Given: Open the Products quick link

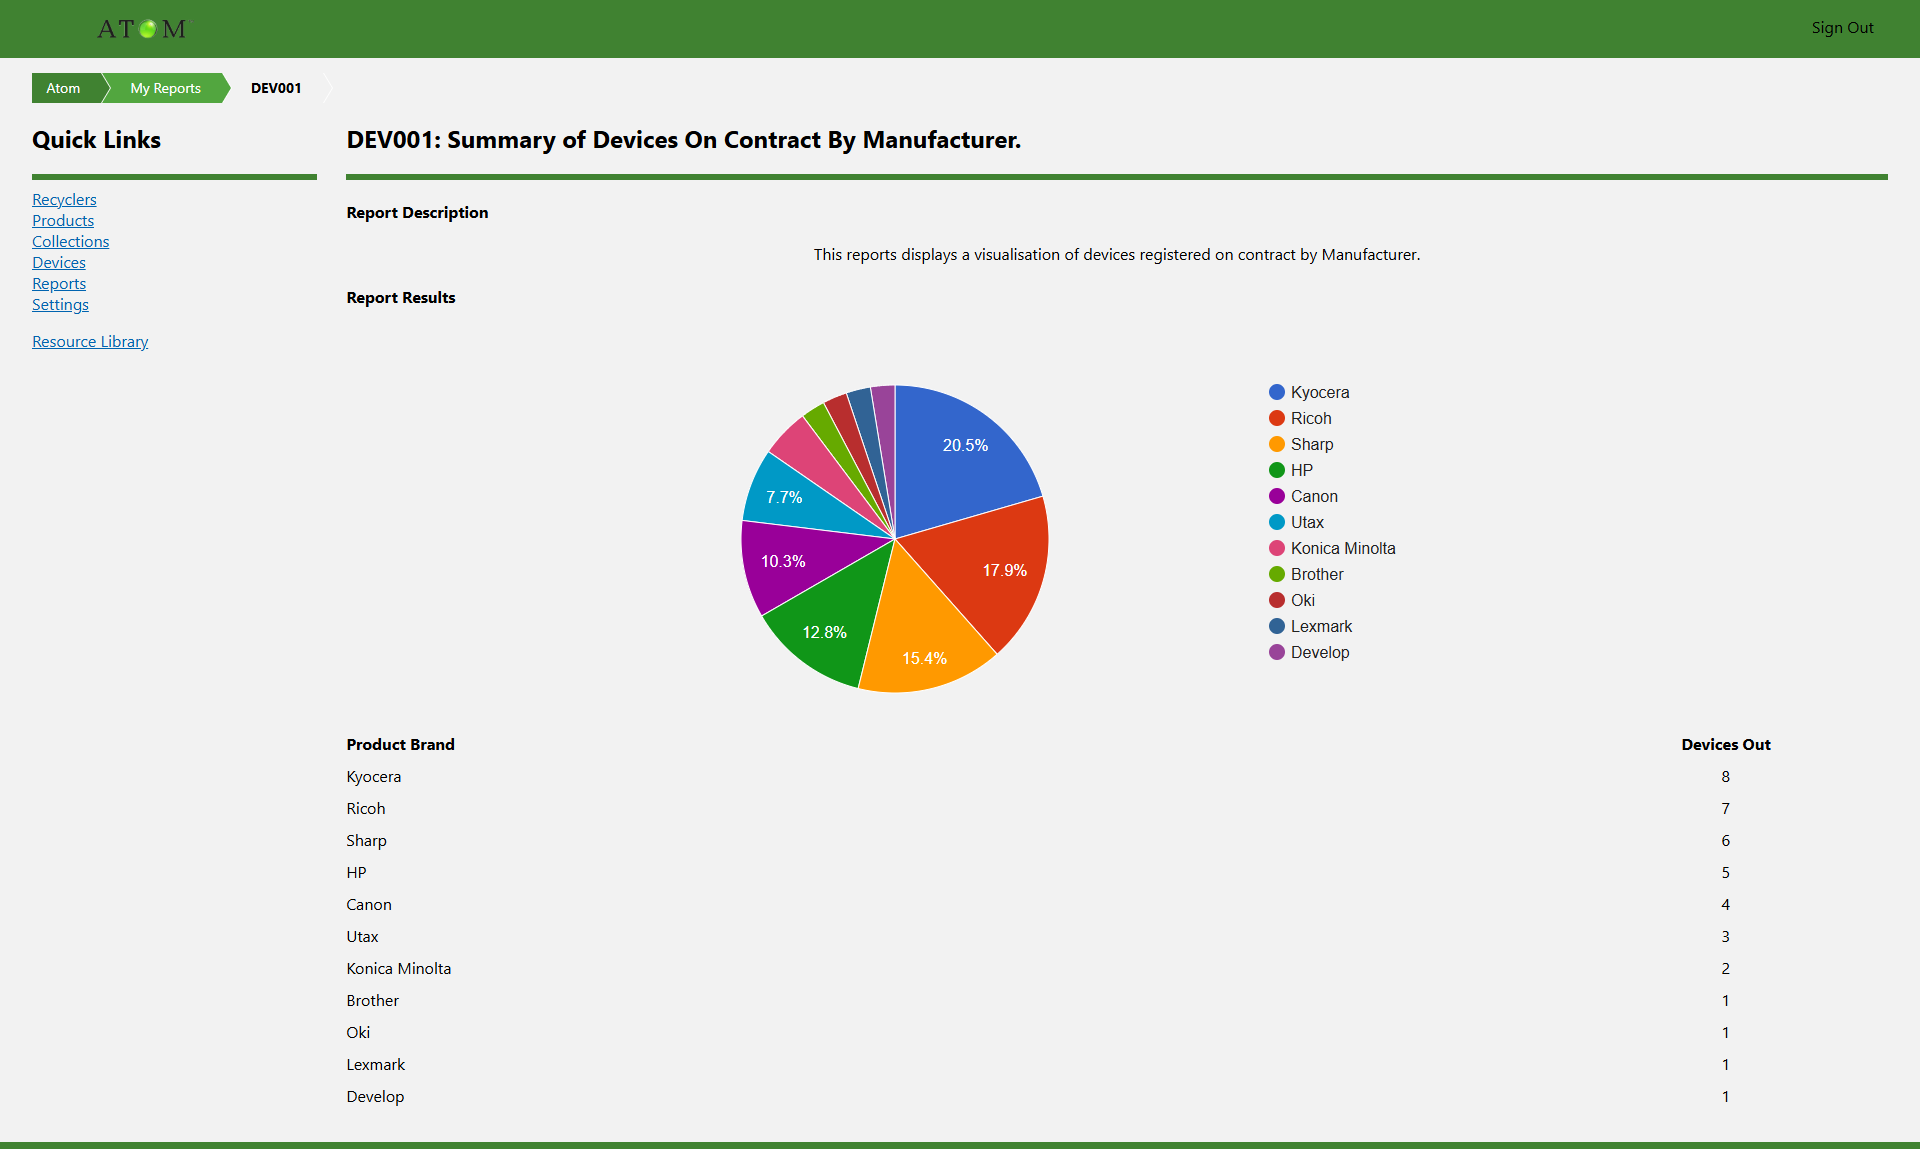Looking at the screenshot, I should [x=63, y=221].
